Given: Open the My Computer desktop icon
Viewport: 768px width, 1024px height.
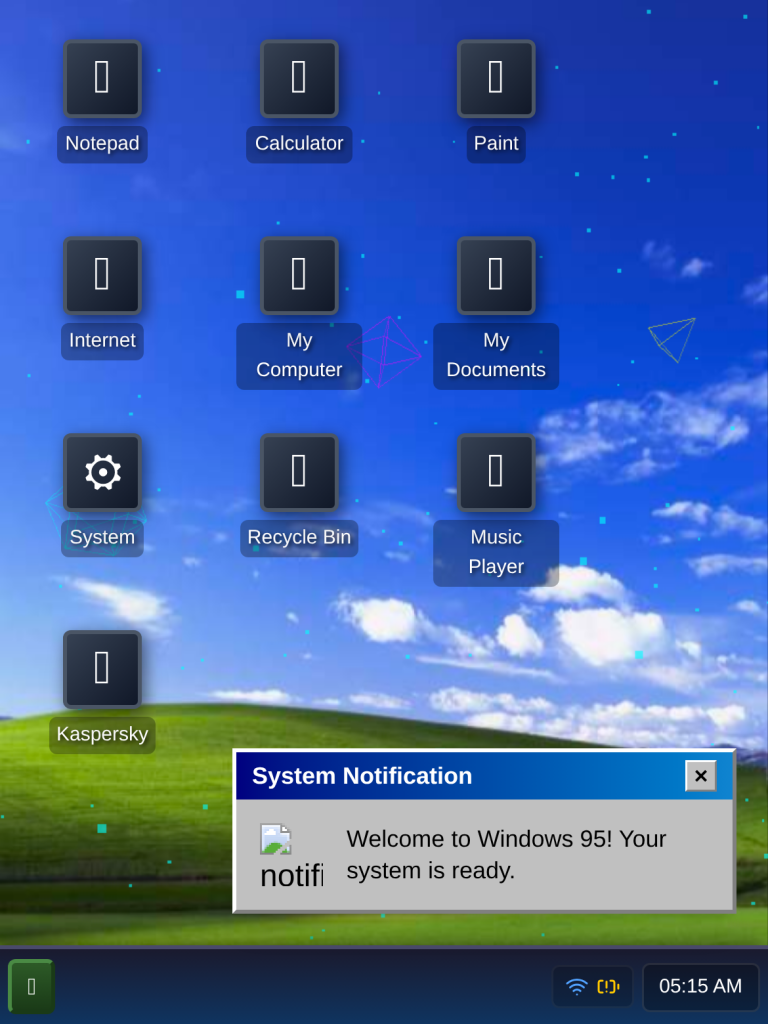Looking at the screenshot, I should 299,276.
